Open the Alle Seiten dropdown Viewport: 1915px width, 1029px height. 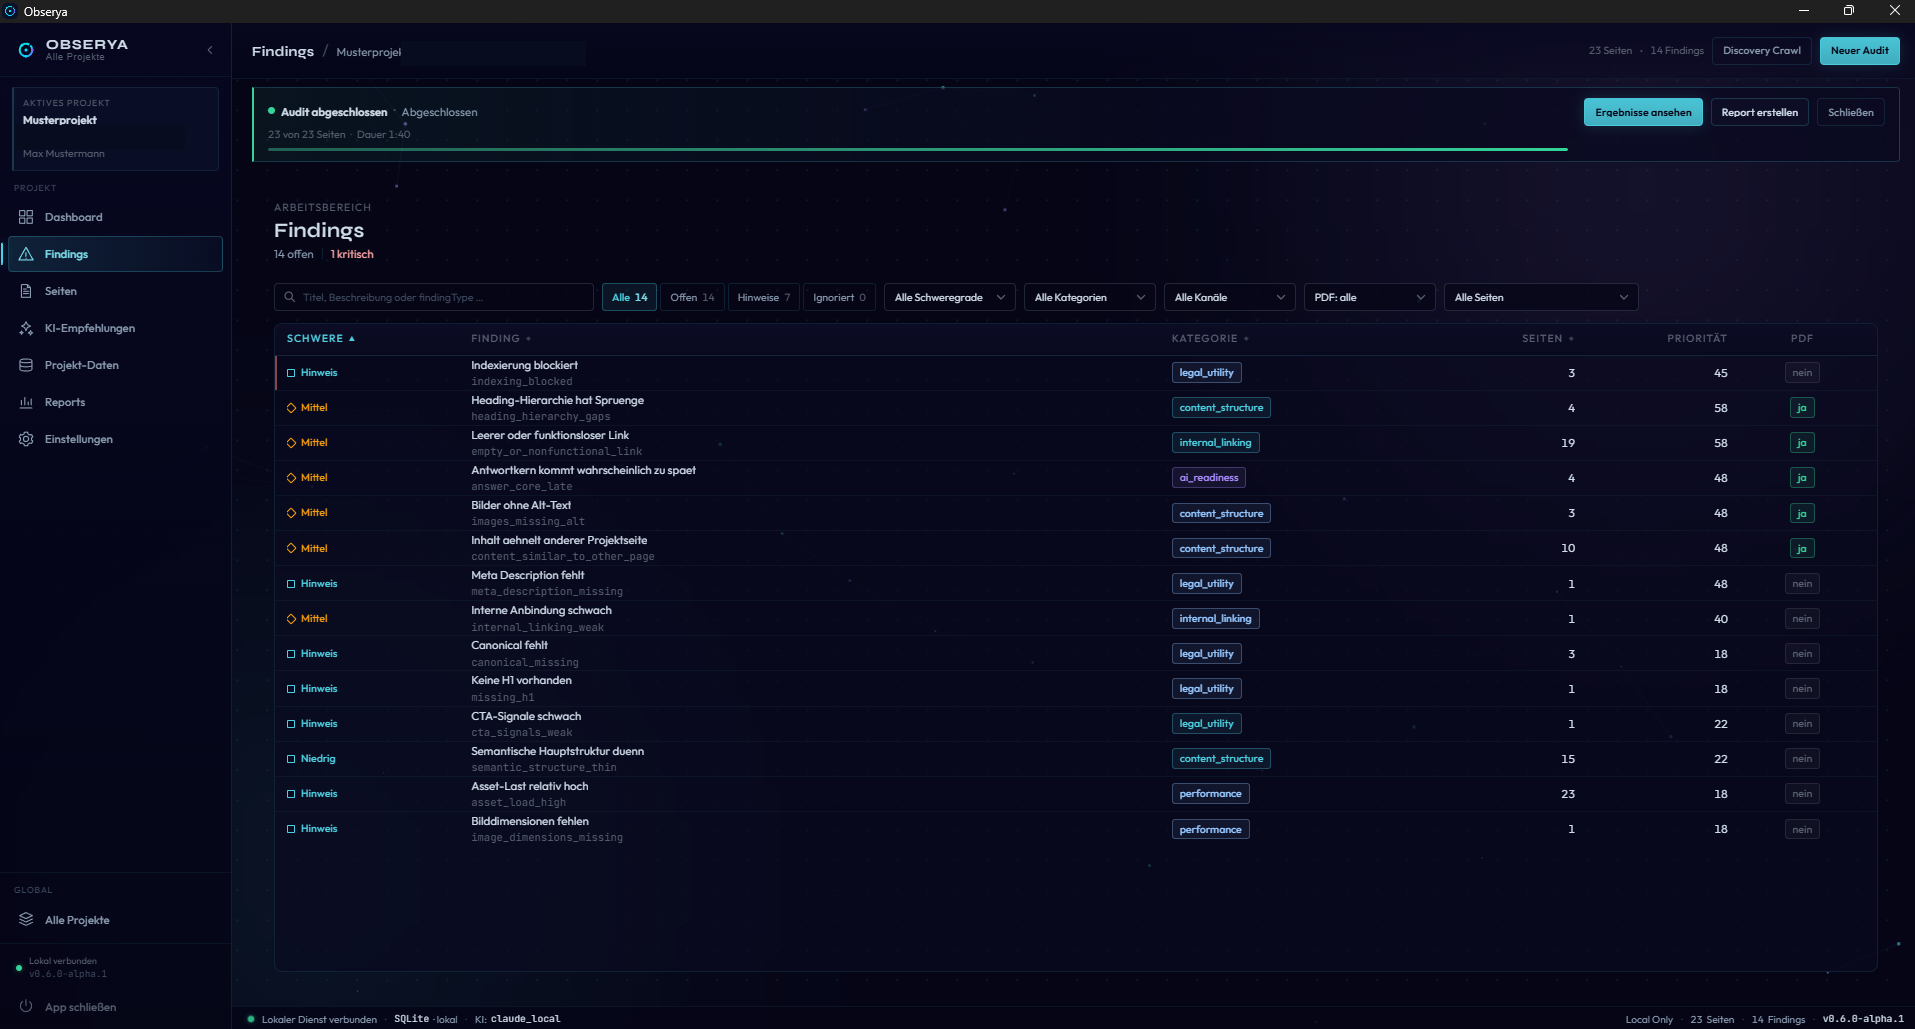pos(1541,297)
